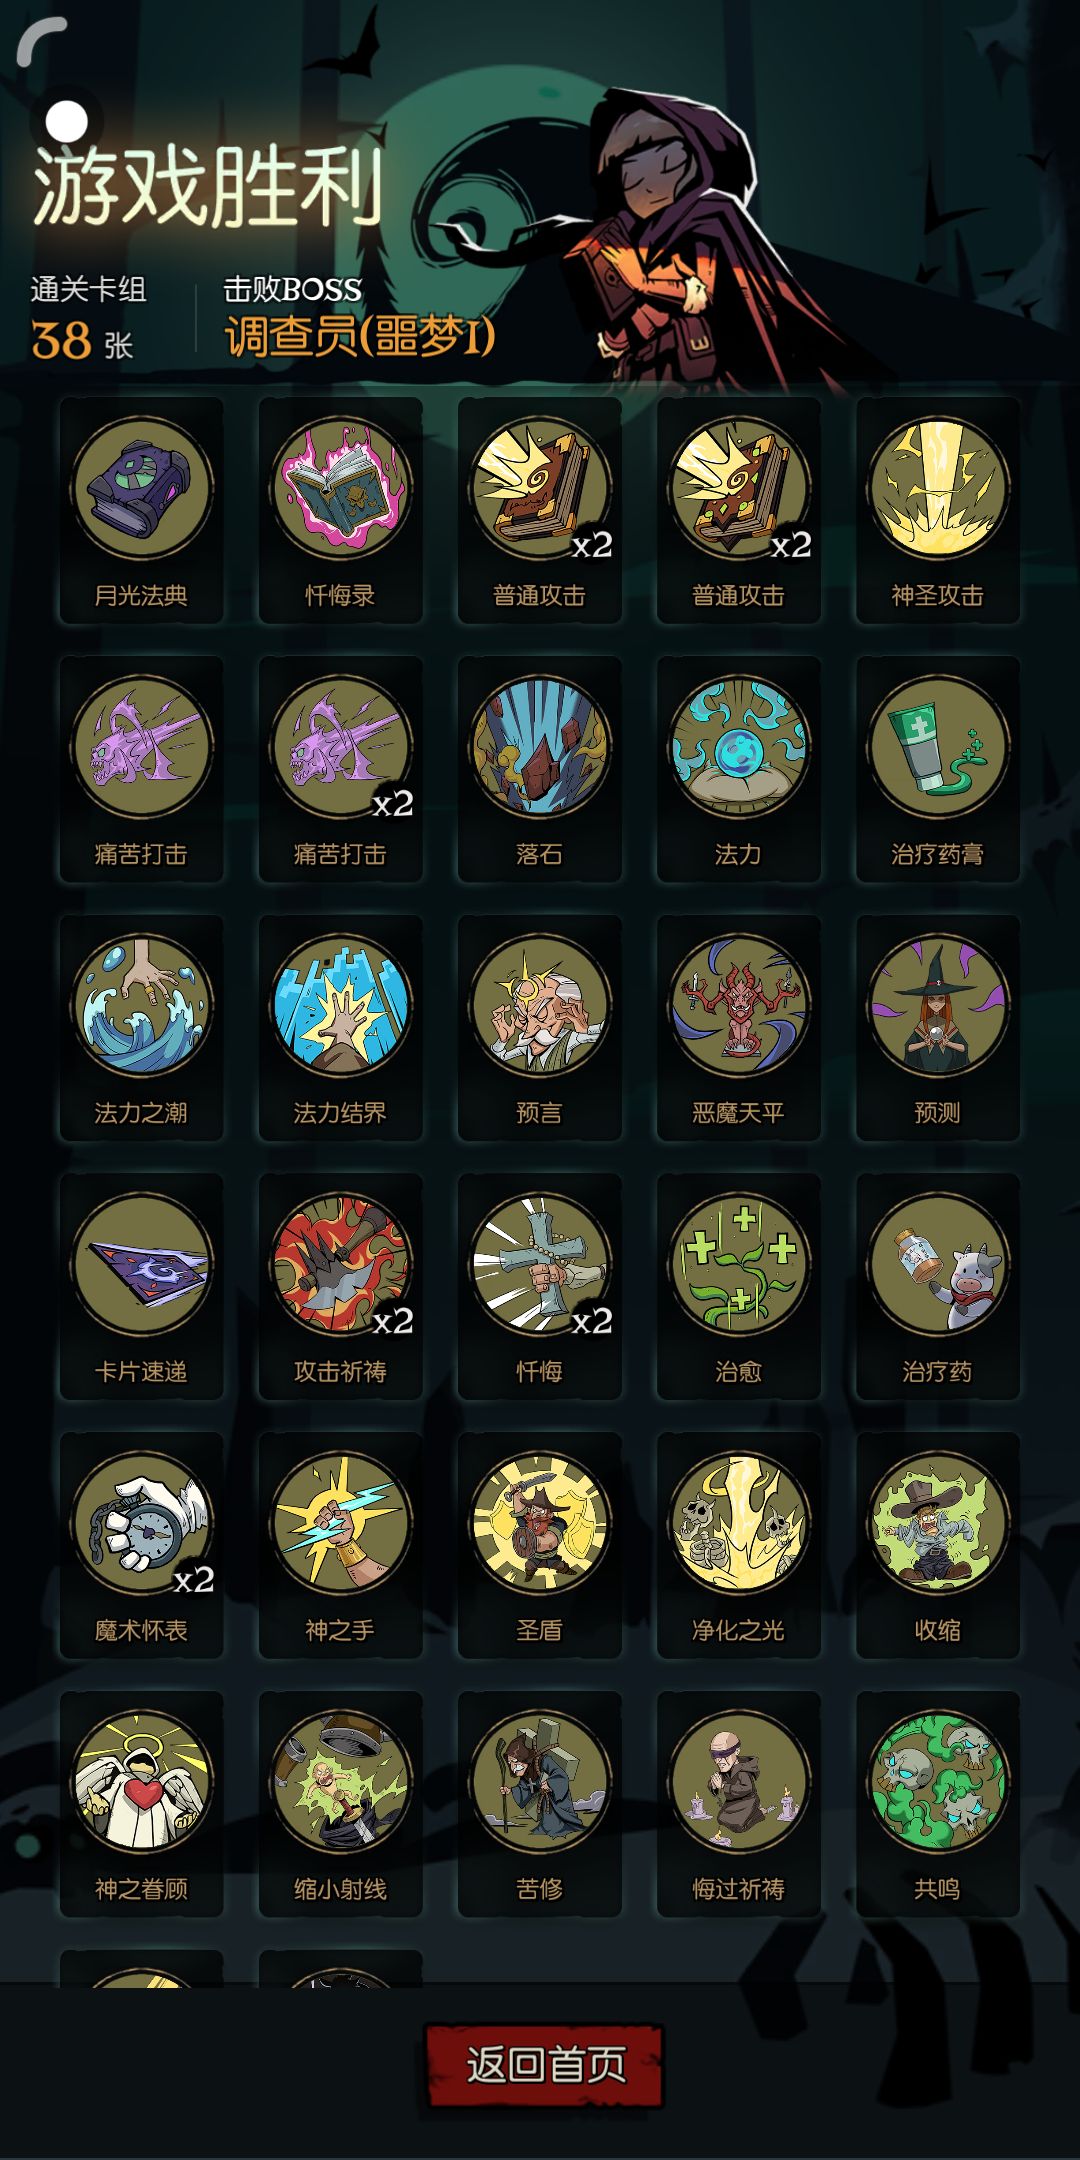Open the 忏悔录 pink book card

[x=340, y=510]
